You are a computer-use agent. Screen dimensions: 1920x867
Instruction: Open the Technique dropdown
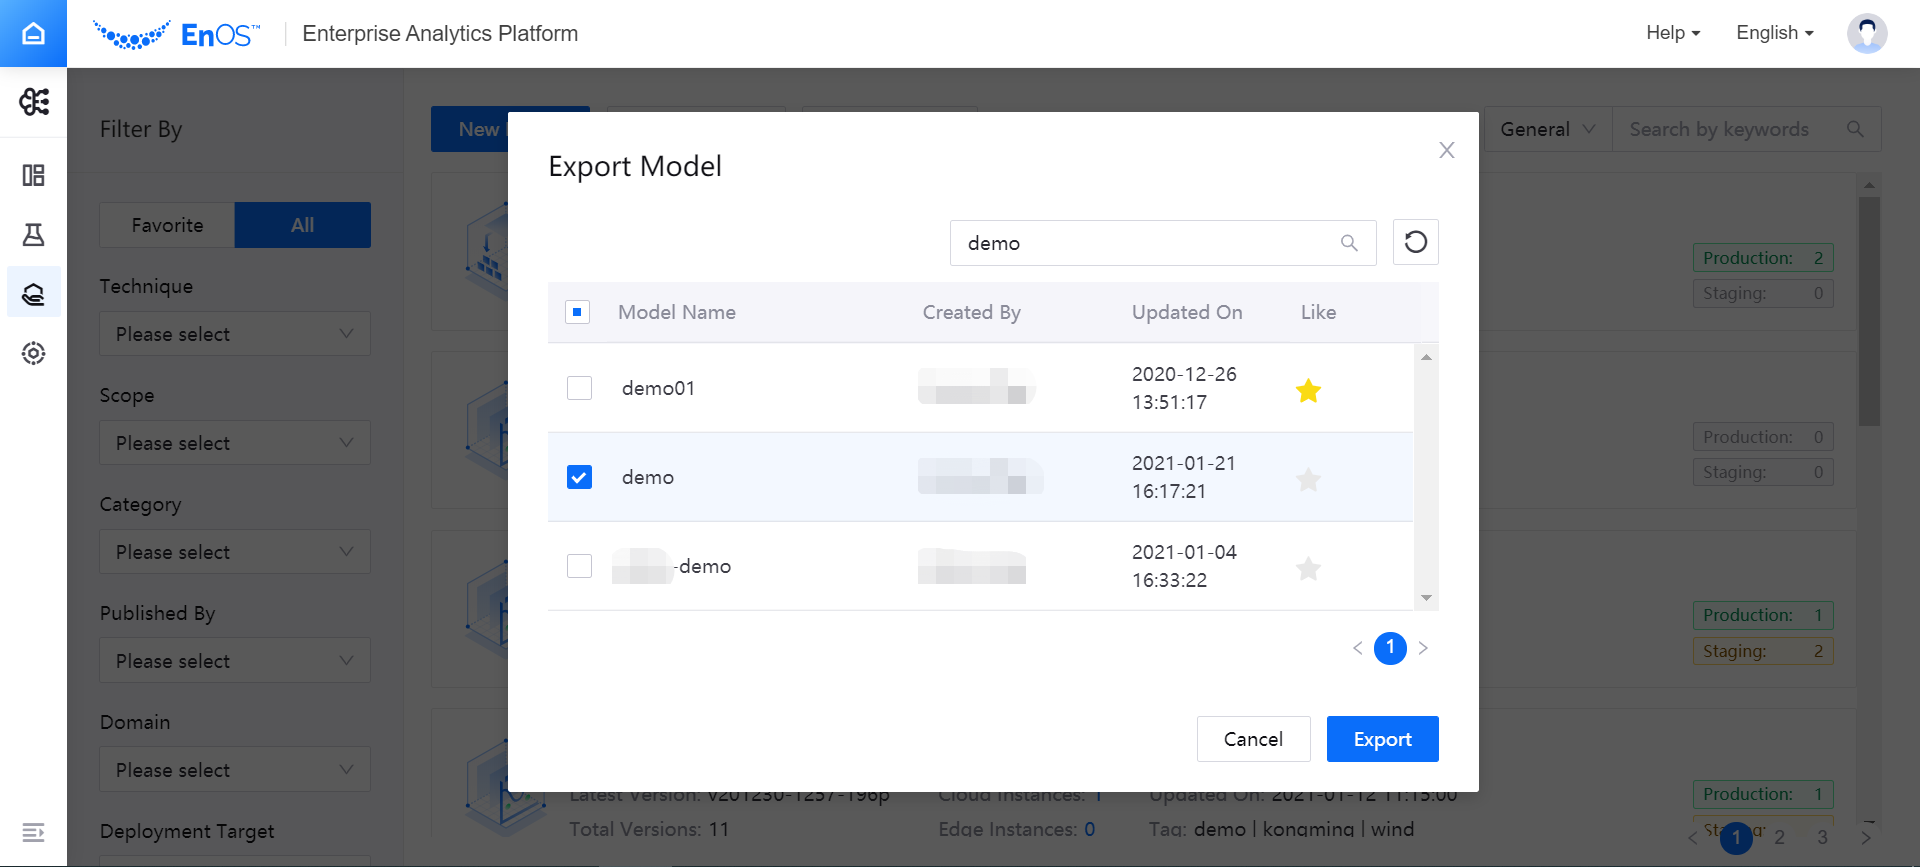(235, 334)
